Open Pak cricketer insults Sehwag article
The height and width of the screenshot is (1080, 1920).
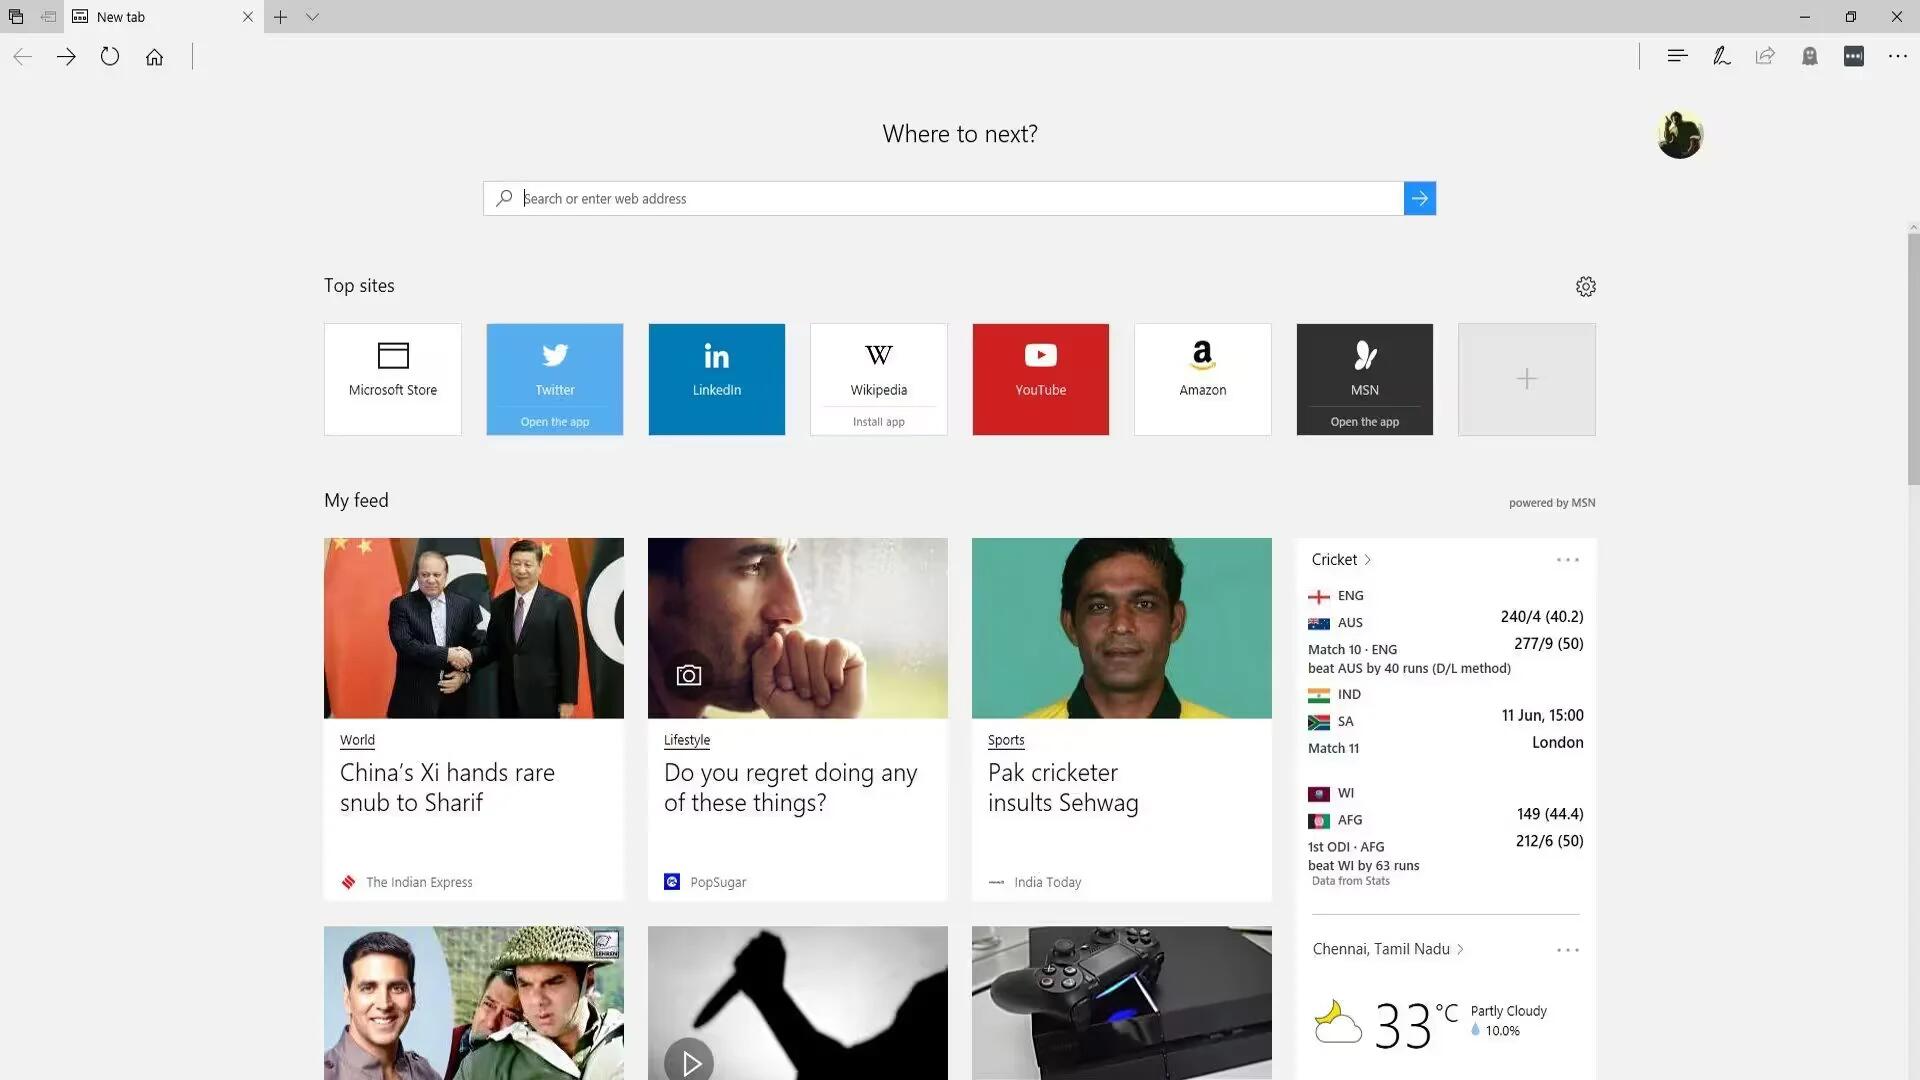pos(1063,788)
